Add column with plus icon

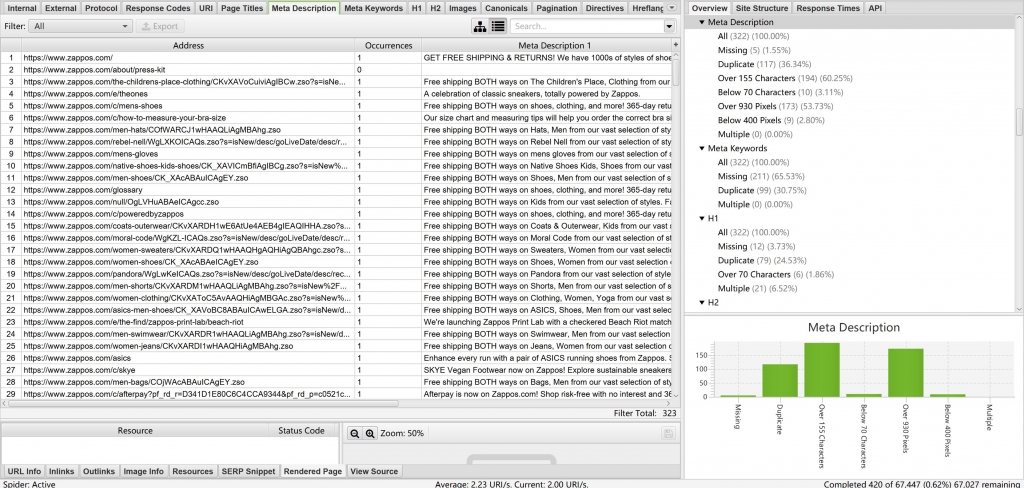675,45
